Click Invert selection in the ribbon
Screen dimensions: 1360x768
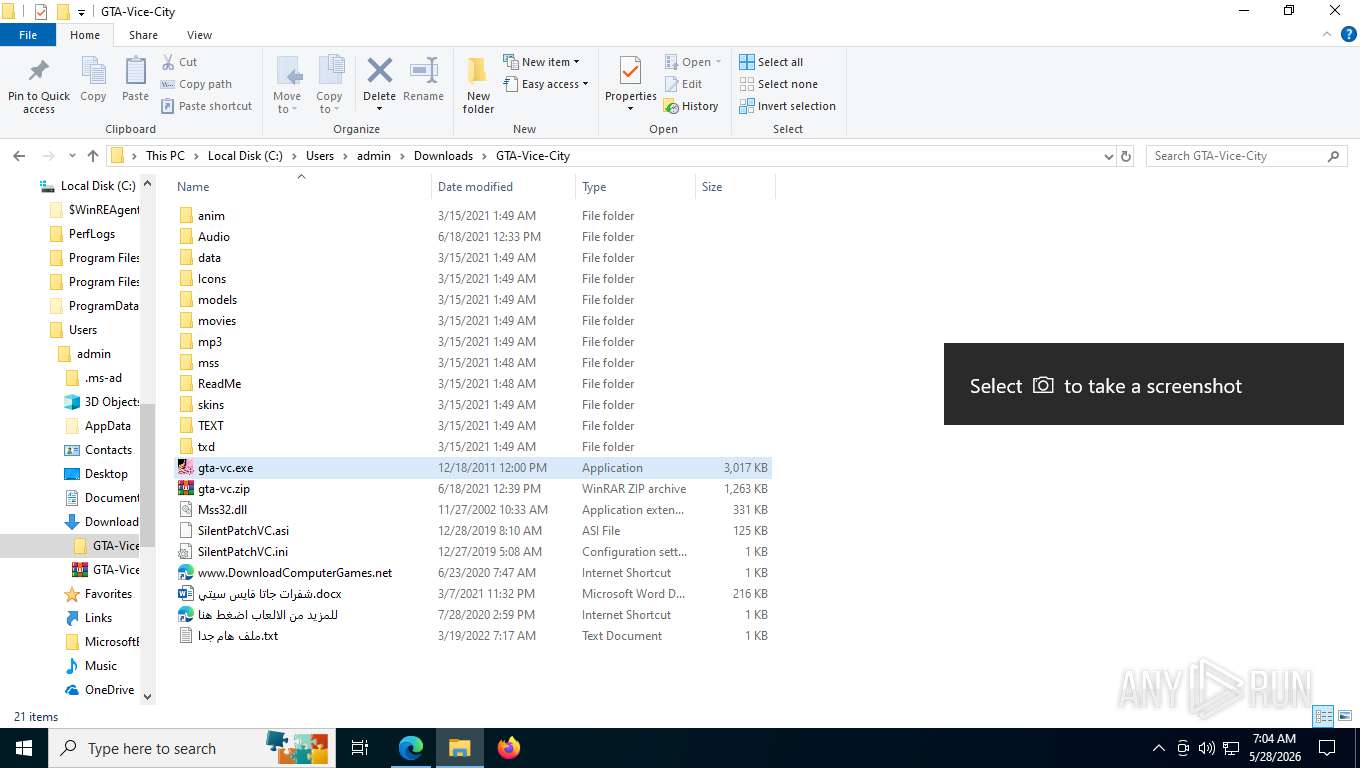(787, 106)
